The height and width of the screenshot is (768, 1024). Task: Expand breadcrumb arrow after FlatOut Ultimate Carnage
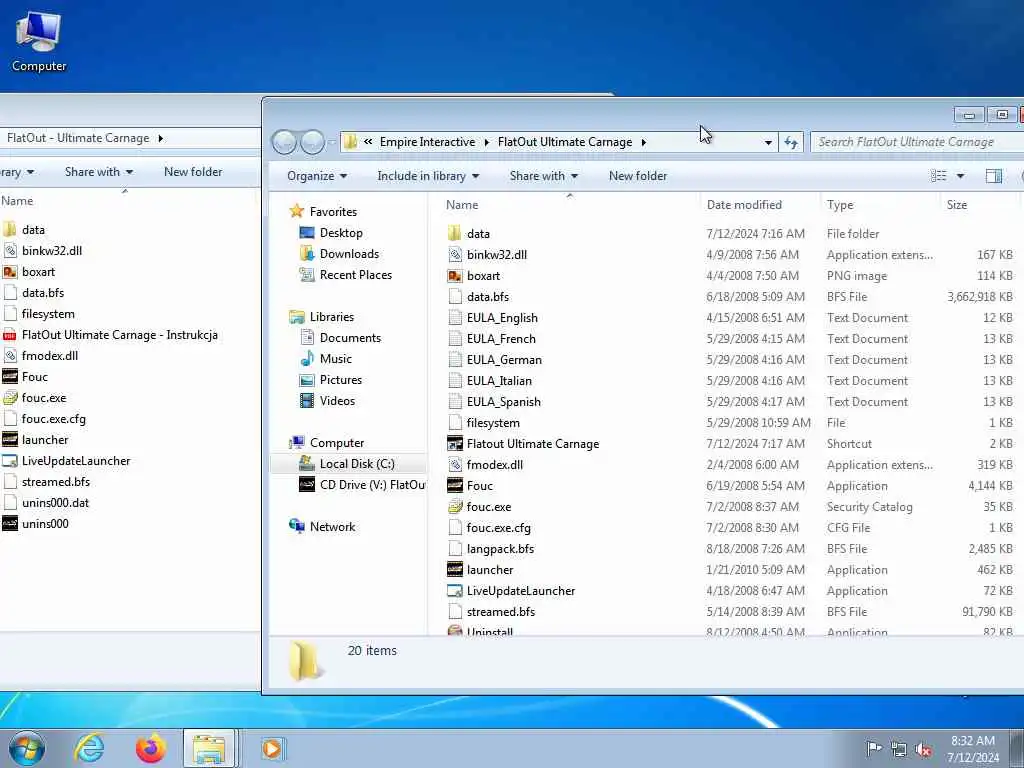(643, 142)
